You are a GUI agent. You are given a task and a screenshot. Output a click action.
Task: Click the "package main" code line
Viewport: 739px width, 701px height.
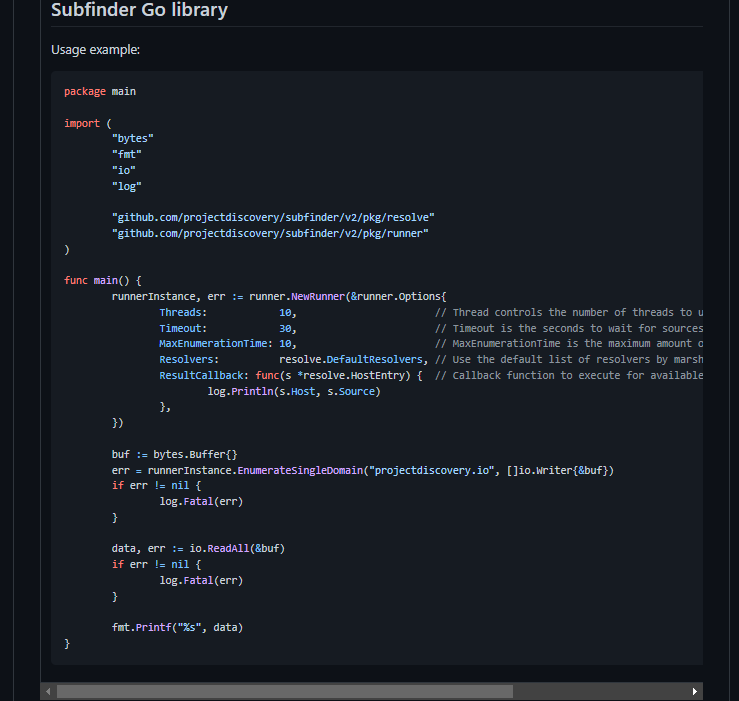tap(100, 91)
